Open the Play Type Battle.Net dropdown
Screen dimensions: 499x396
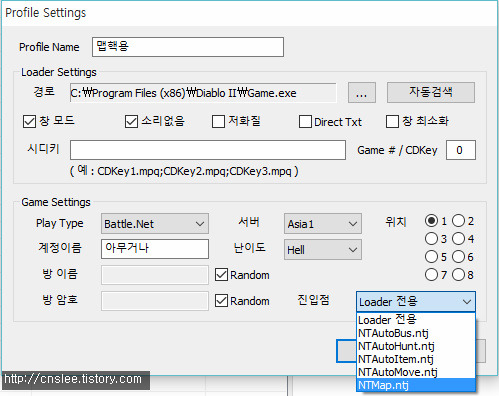point(155,224)
